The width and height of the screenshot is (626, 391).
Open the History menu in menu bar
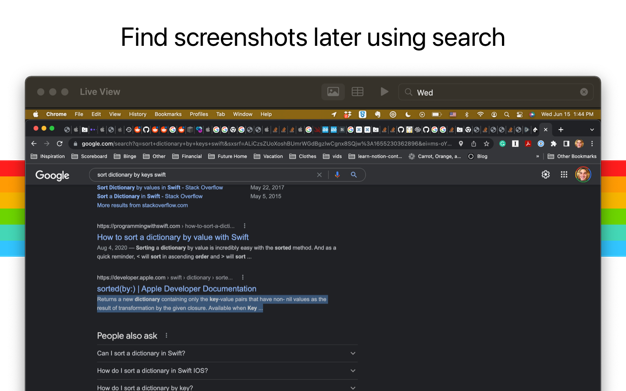pyautogui.click(x=137, y=114)
